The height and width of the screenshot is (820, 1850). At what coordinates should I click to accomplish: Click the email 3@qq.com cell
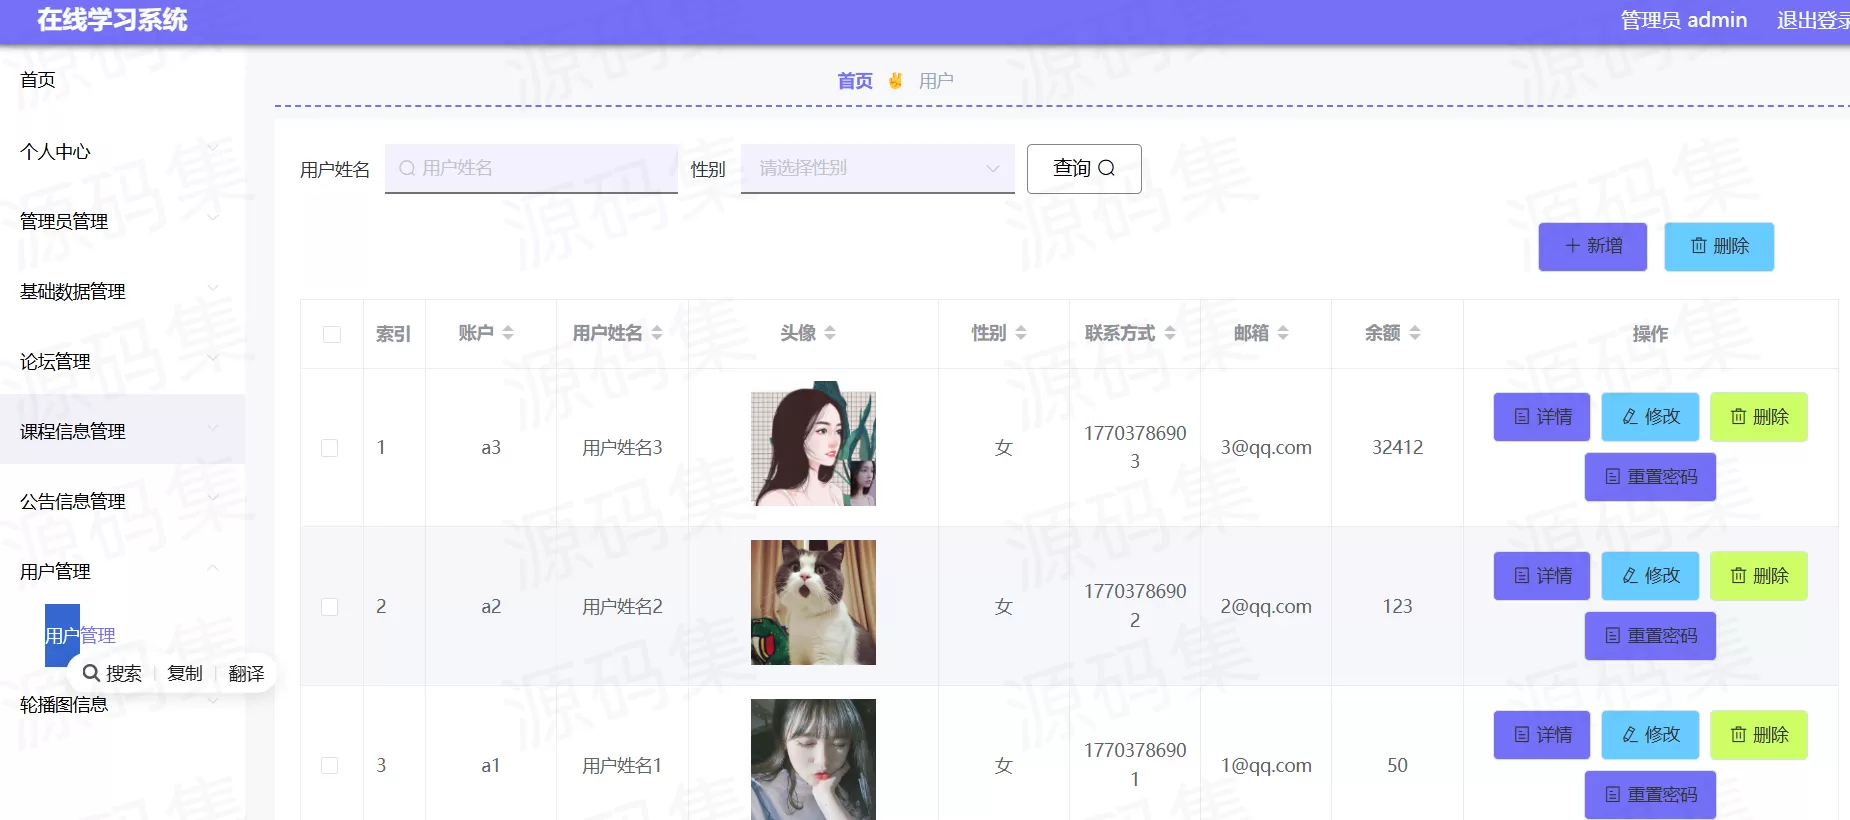(1266, 448)
